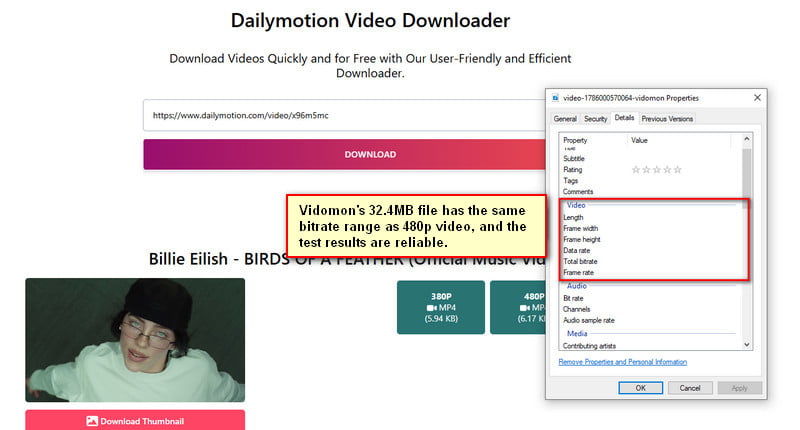
Task: Click the Audio section header
Action: [577, 286]
